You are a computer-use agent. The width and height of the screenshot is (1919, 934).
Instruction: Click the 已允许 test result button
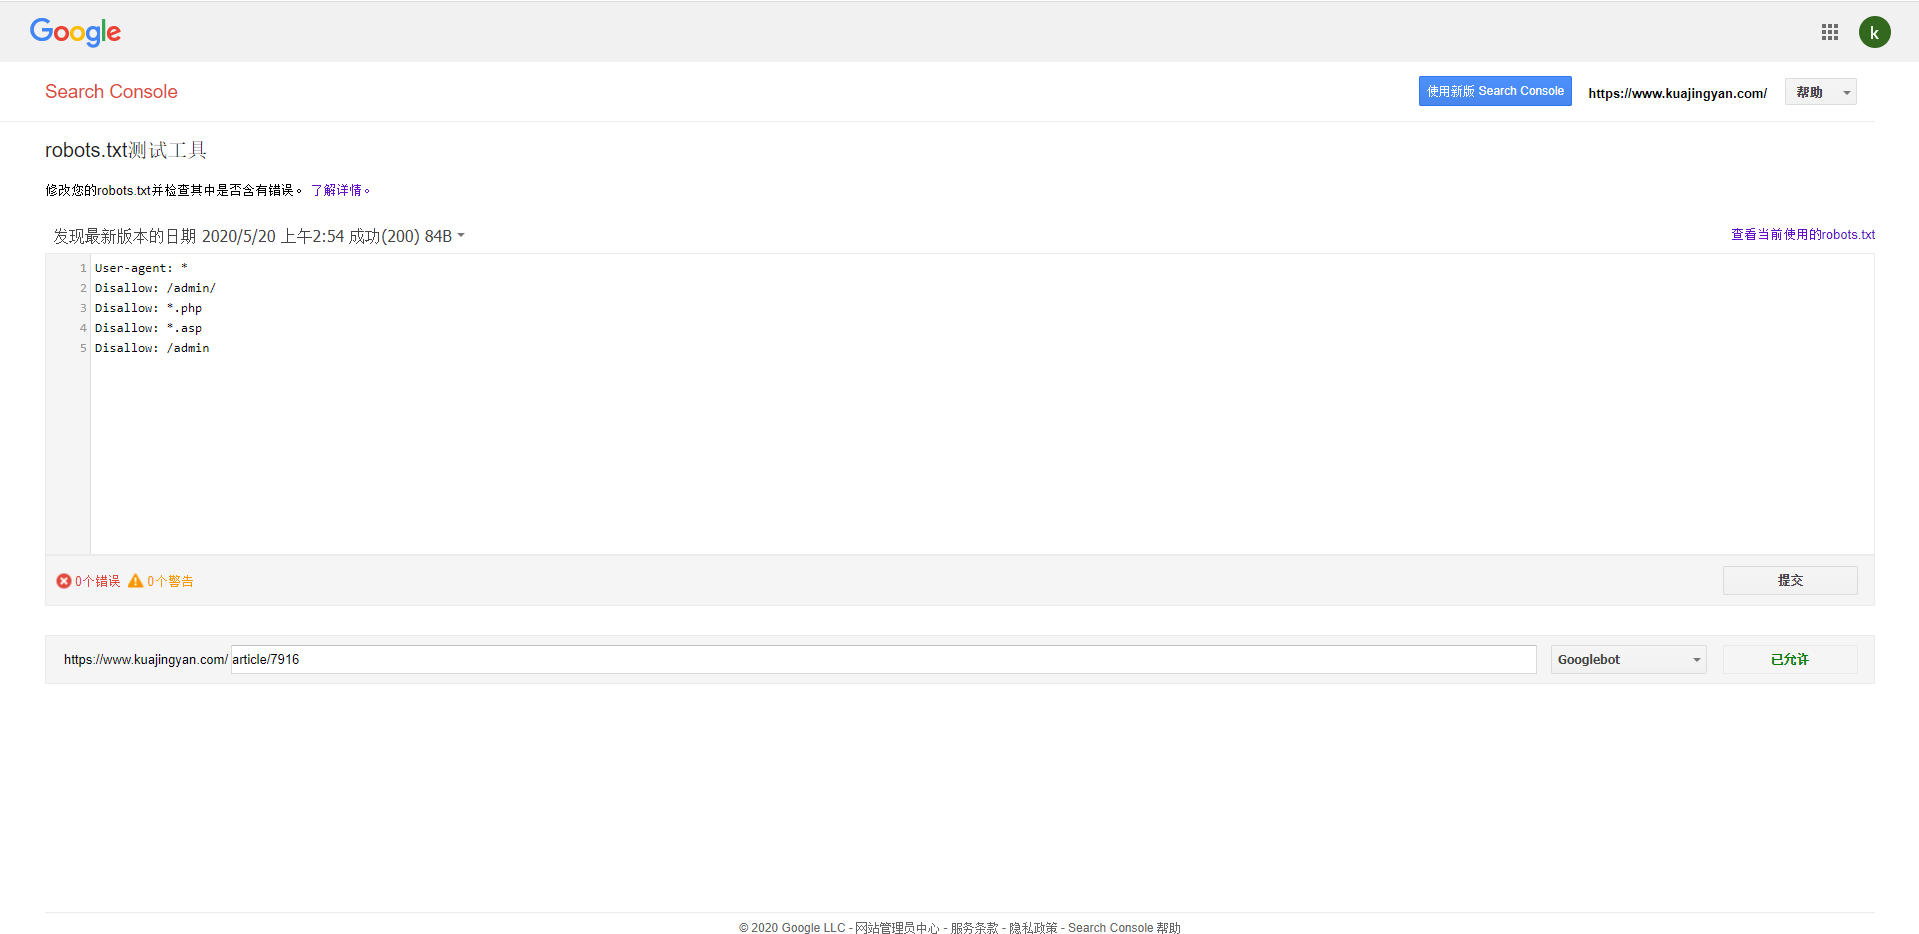point(1790,659)
